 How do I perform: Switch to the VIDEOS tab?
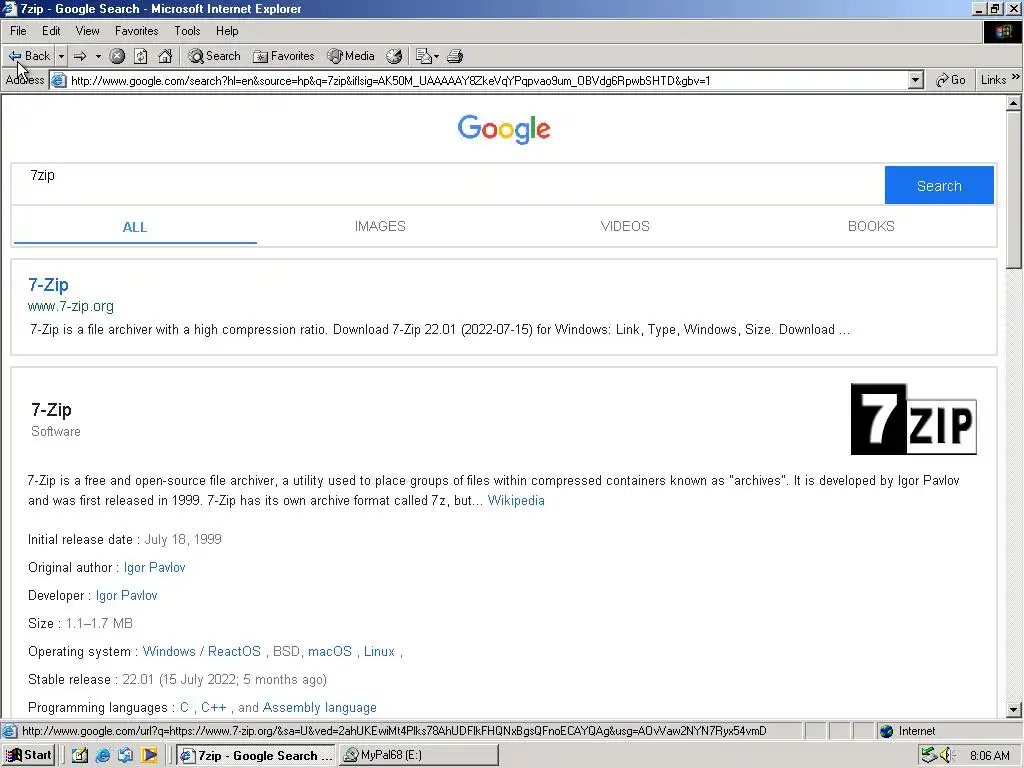tap(625, 226)
